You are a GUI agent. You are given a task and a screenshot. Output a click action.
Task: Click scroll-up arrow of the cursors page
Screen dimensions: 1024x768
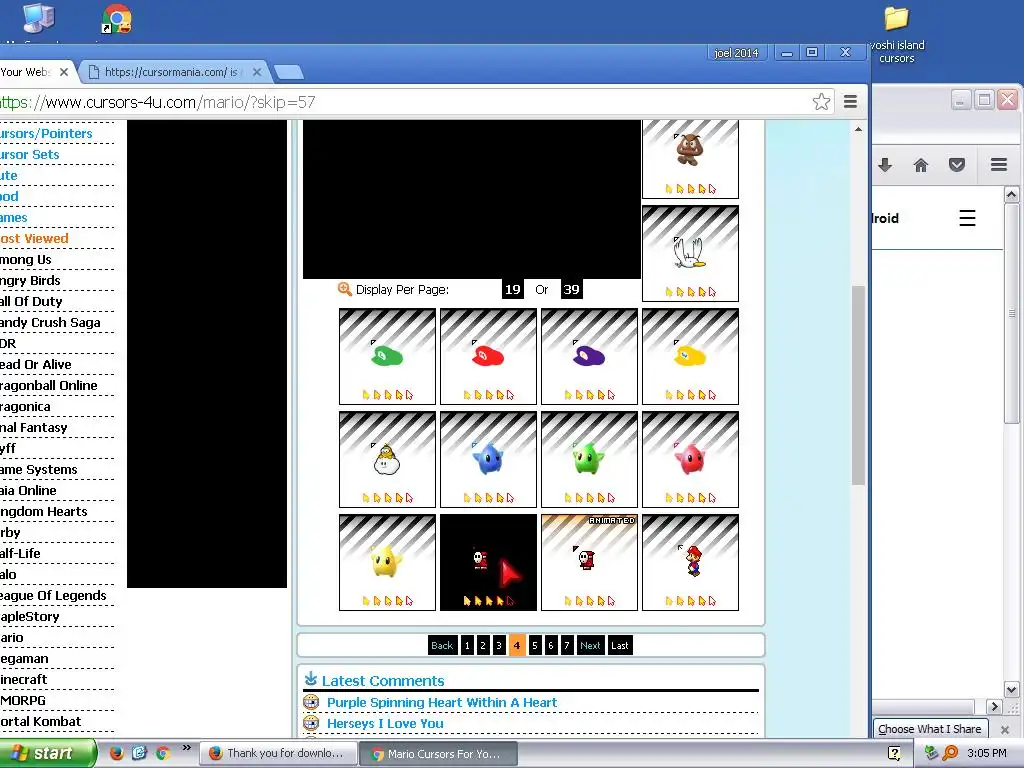click(858, 129)
